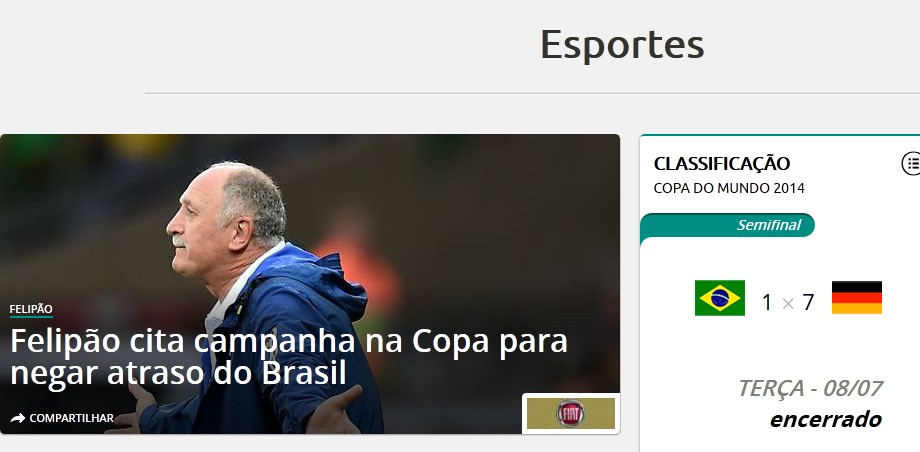
Task: Select the Brazil flag icon
Action: [719, 298]
